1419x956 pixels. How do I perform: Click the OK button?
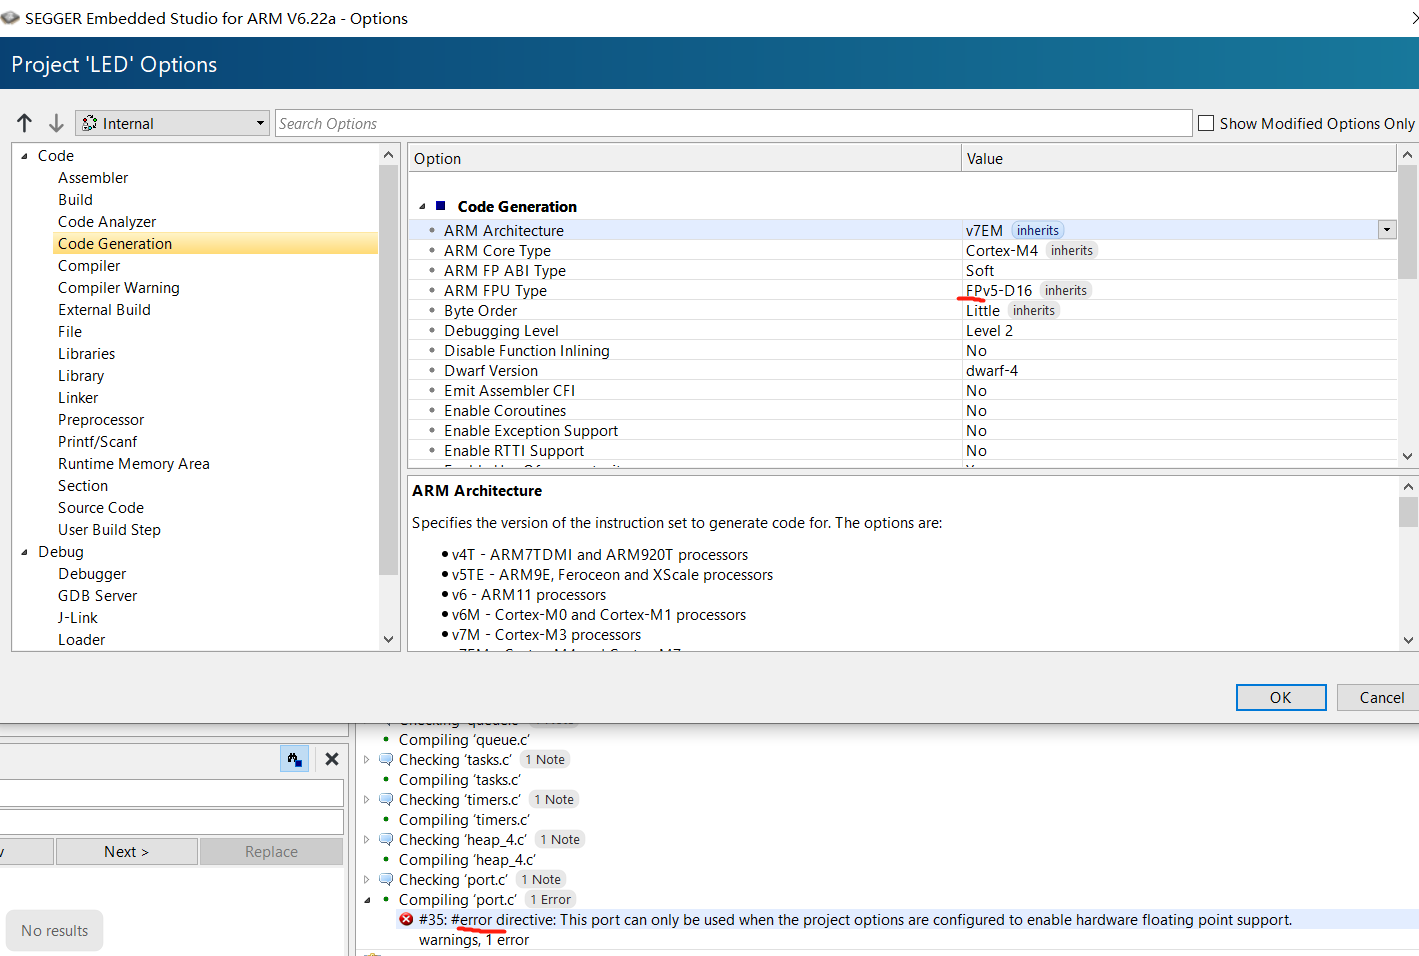click(1281, 697)
